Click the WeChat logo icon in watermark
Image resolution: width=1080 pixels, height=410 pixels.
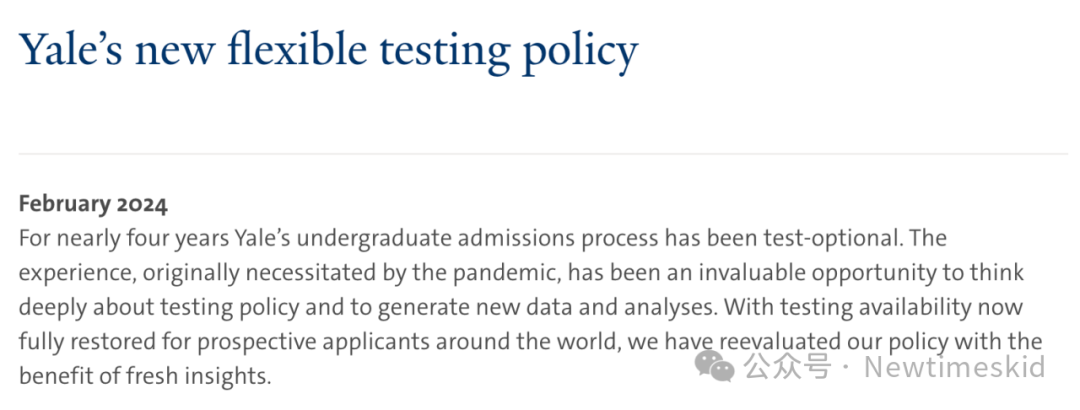click(715, 366)
